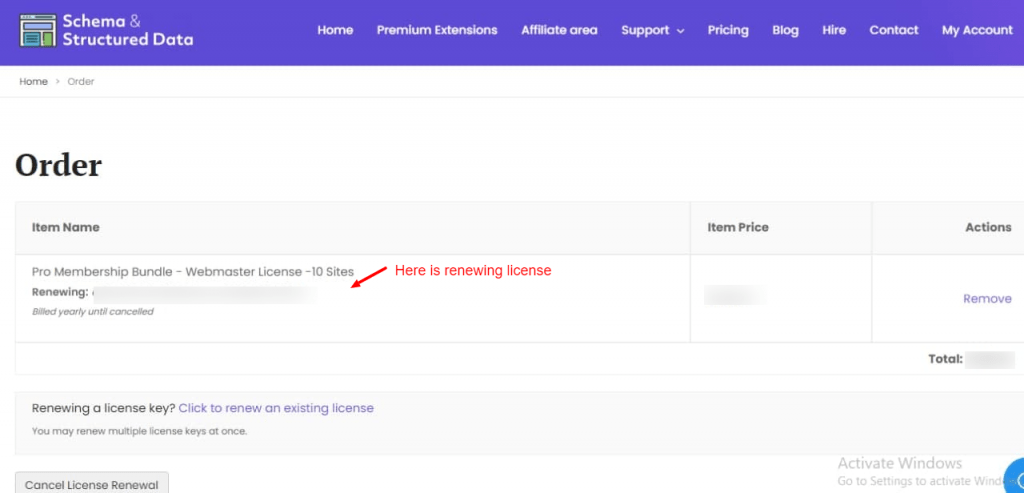Image resolution: width=1024 pixels, height=493 pixels.
Task: Open the Contact page
Action: pos(894,30)
